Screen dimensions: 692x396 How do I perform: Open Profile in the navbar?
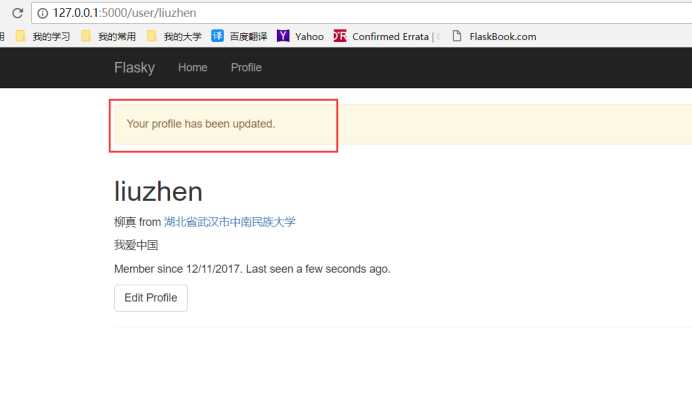[x=246, y=68]
